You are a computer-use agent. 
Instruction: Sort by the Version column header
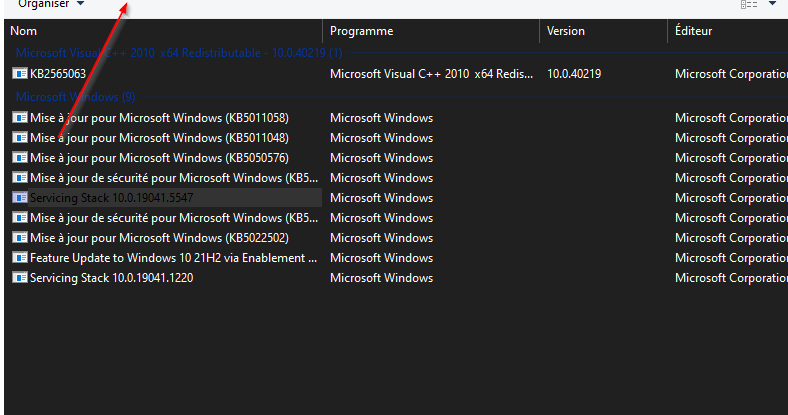604,31
